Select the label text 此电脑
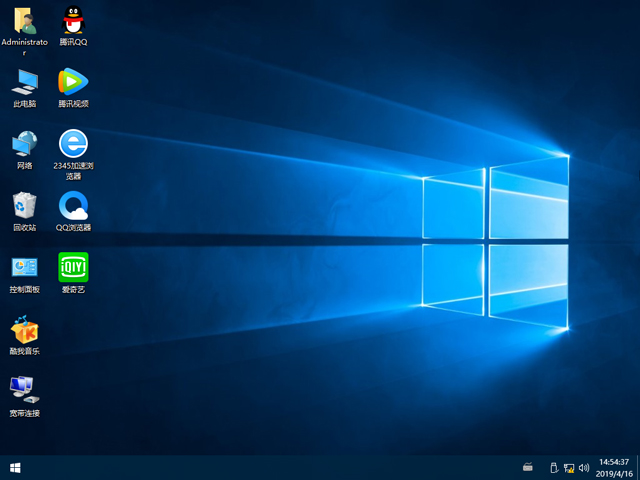This screenshot has height=480, width=640. coord(25,104)
